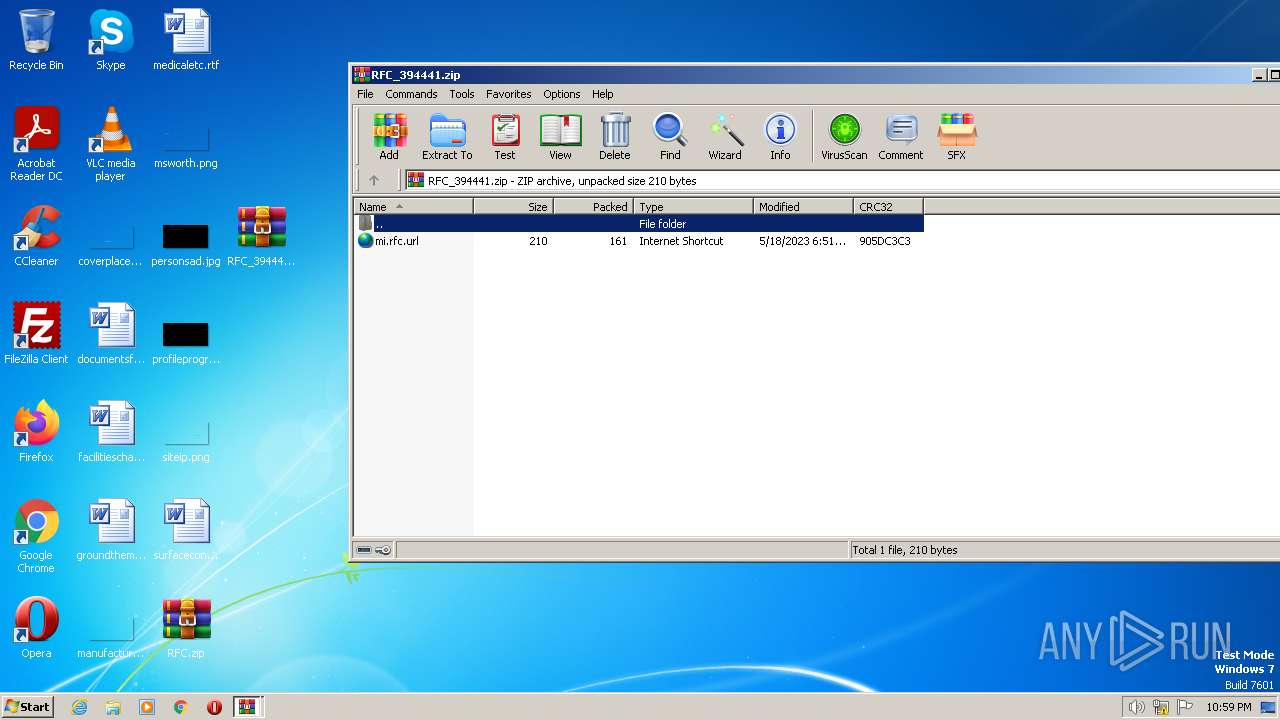Open the Options menu
Image resolution: width=1280 pixels, height=720 pixels.
(x=562, y=94)
